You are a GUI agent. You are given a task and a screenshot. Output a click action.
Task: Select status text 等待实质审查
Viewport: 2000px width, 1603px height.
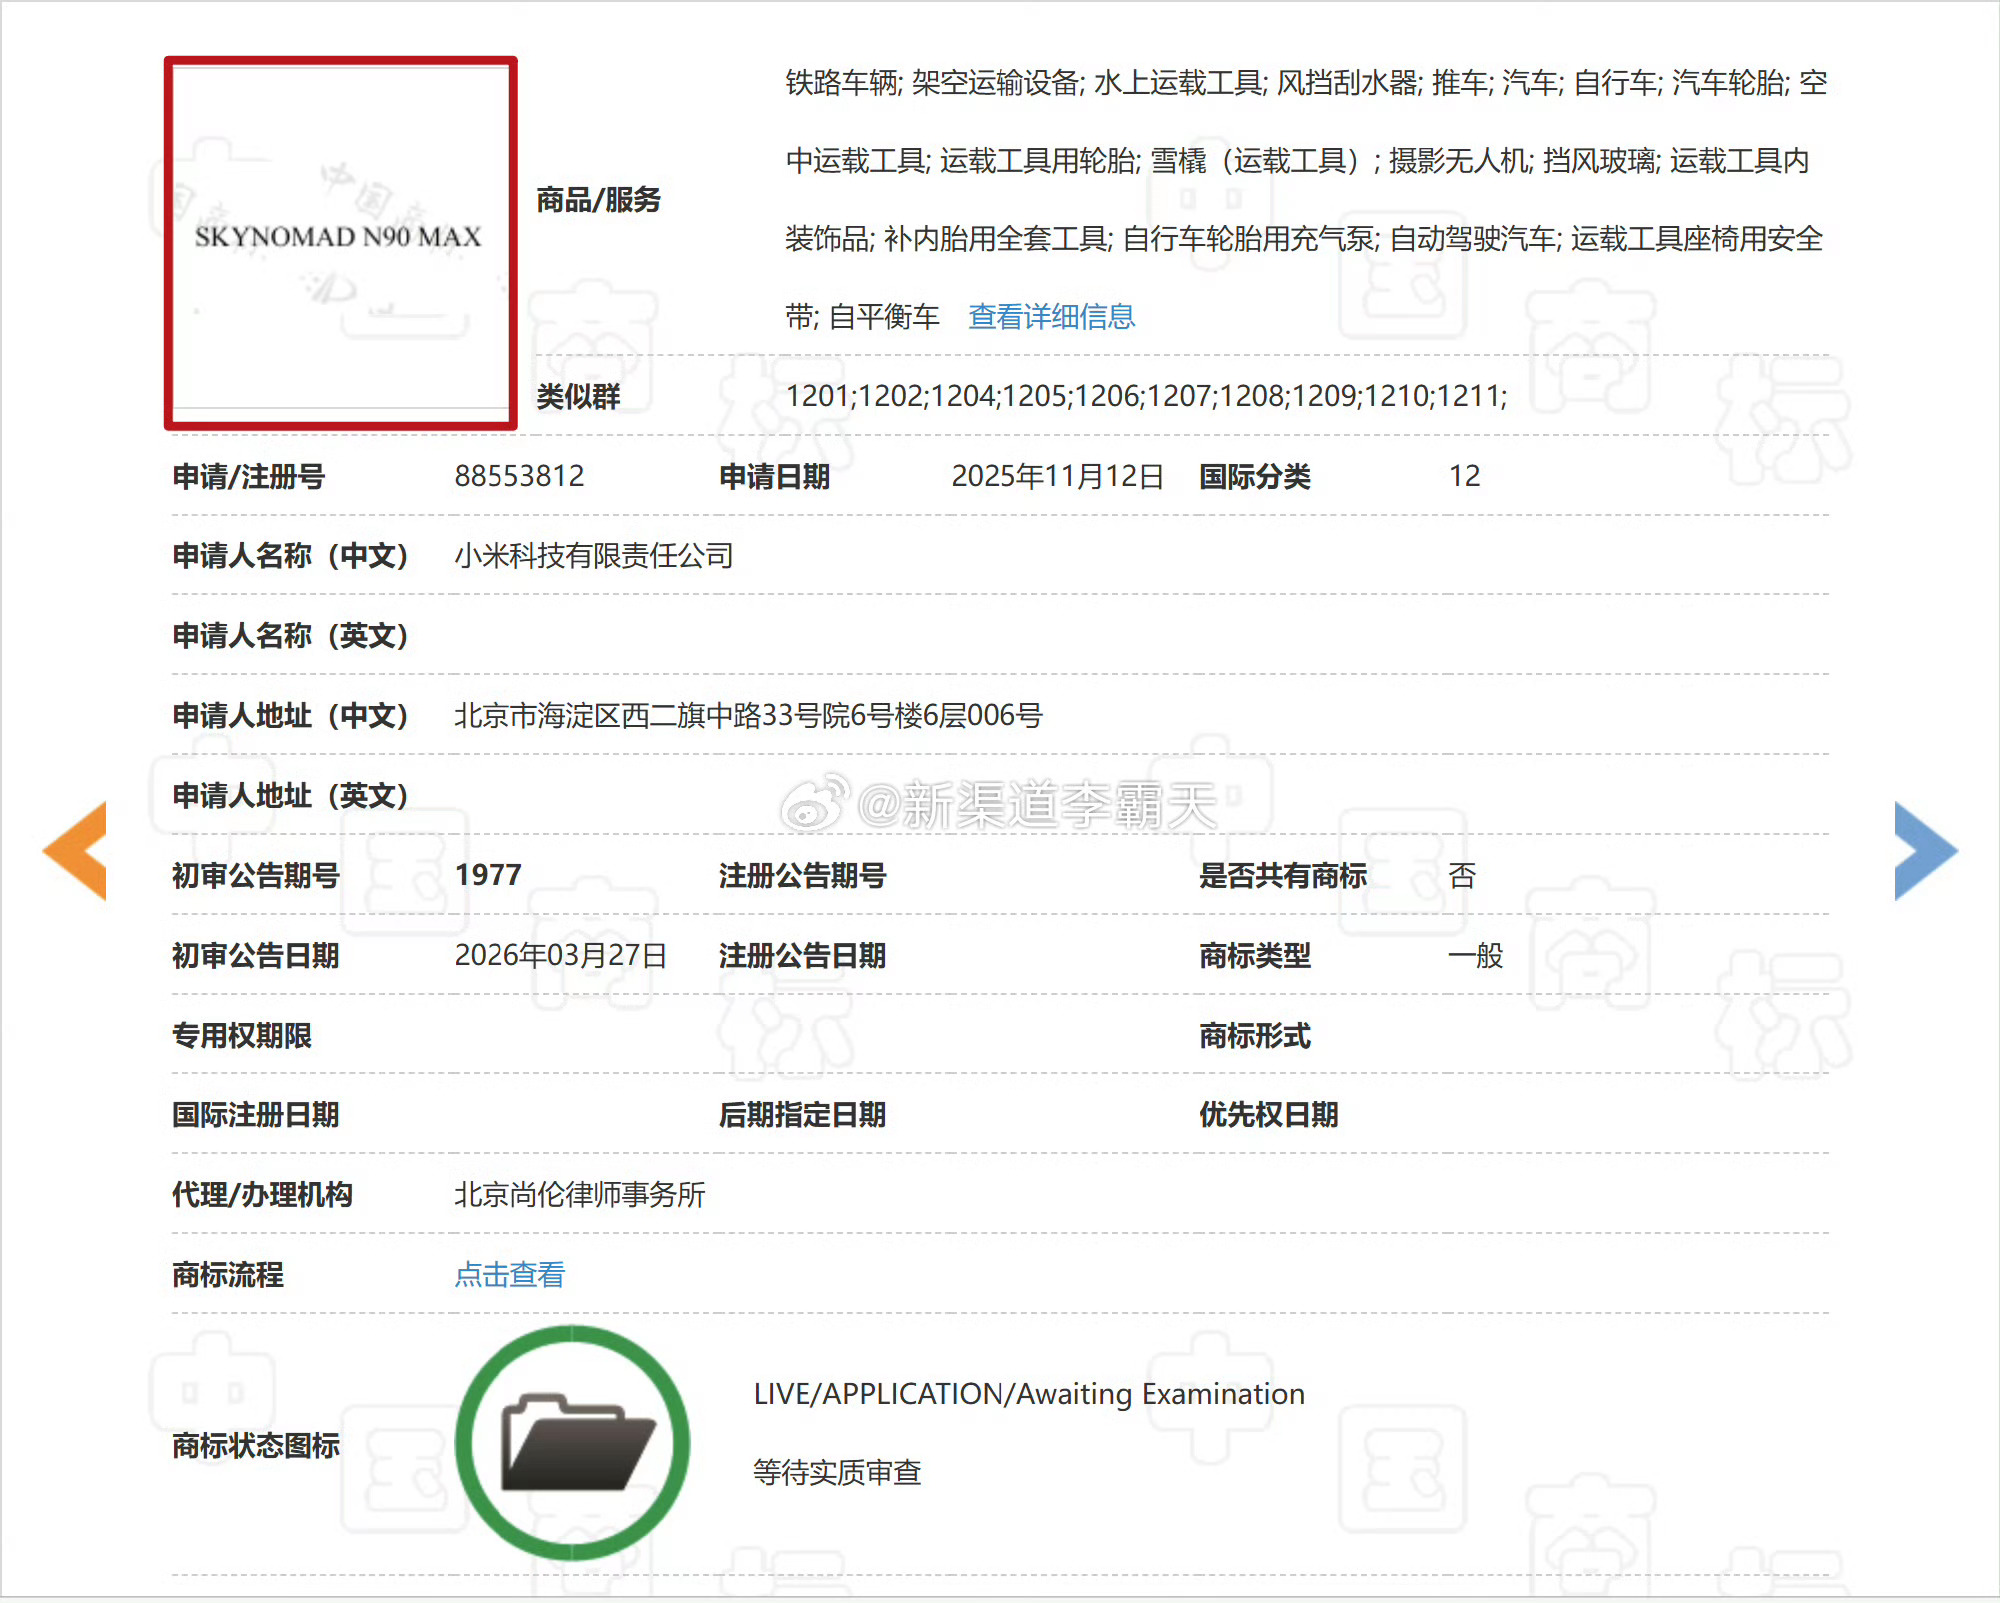pos(837,1473)
